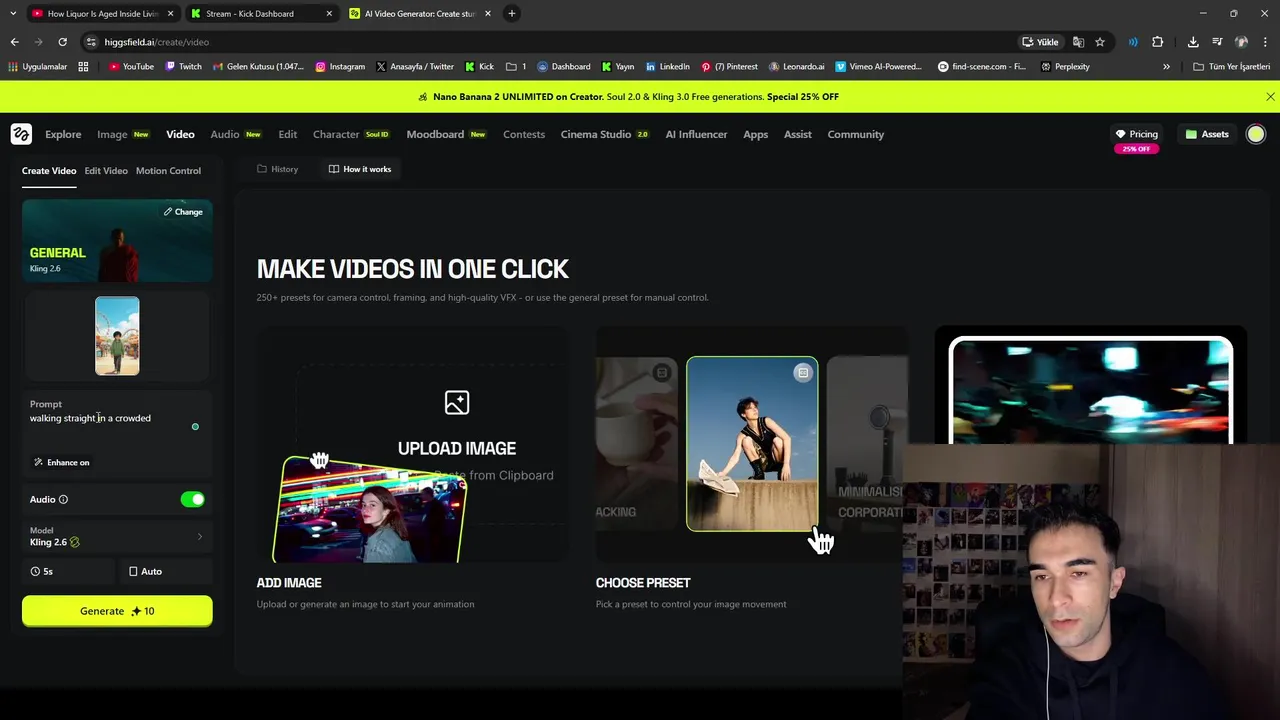1280x720 pixels.
Task: Open Cinema Studio 2.0
Action: pyautogui.click(x=605, y=134)
